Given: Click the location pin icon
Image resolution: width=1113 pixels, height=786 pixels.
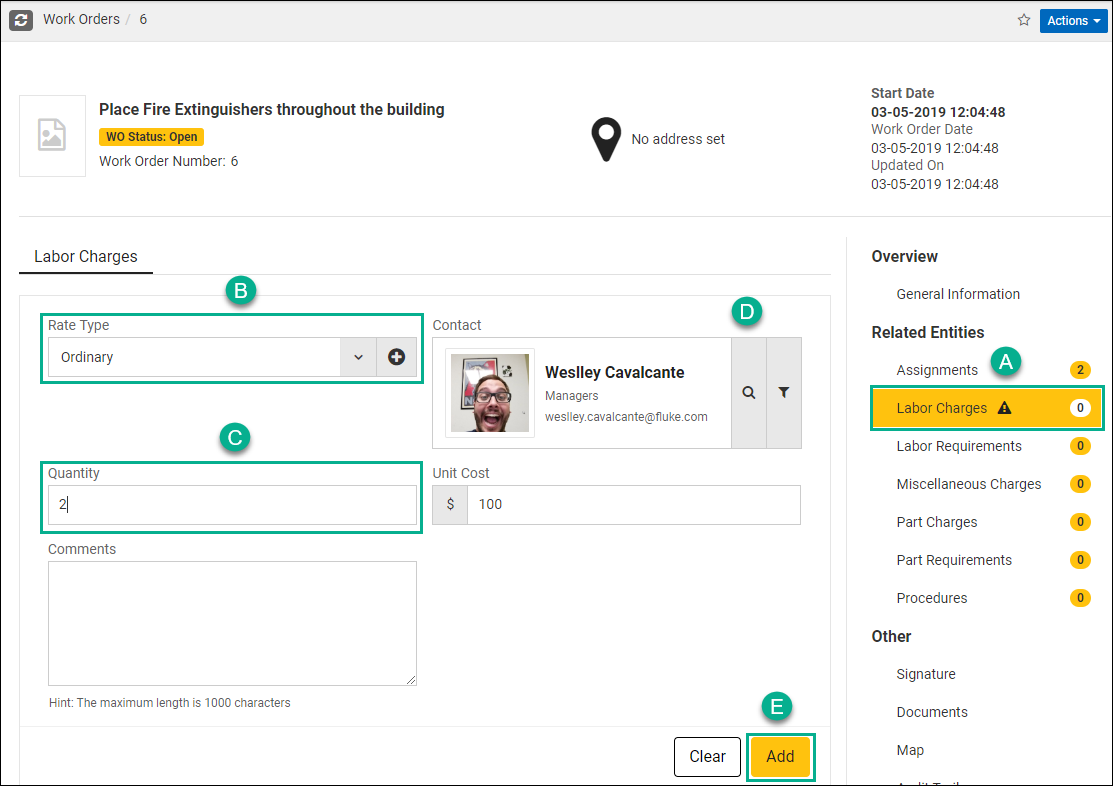Looking at the screenshot, I should [x=606, y=139].
